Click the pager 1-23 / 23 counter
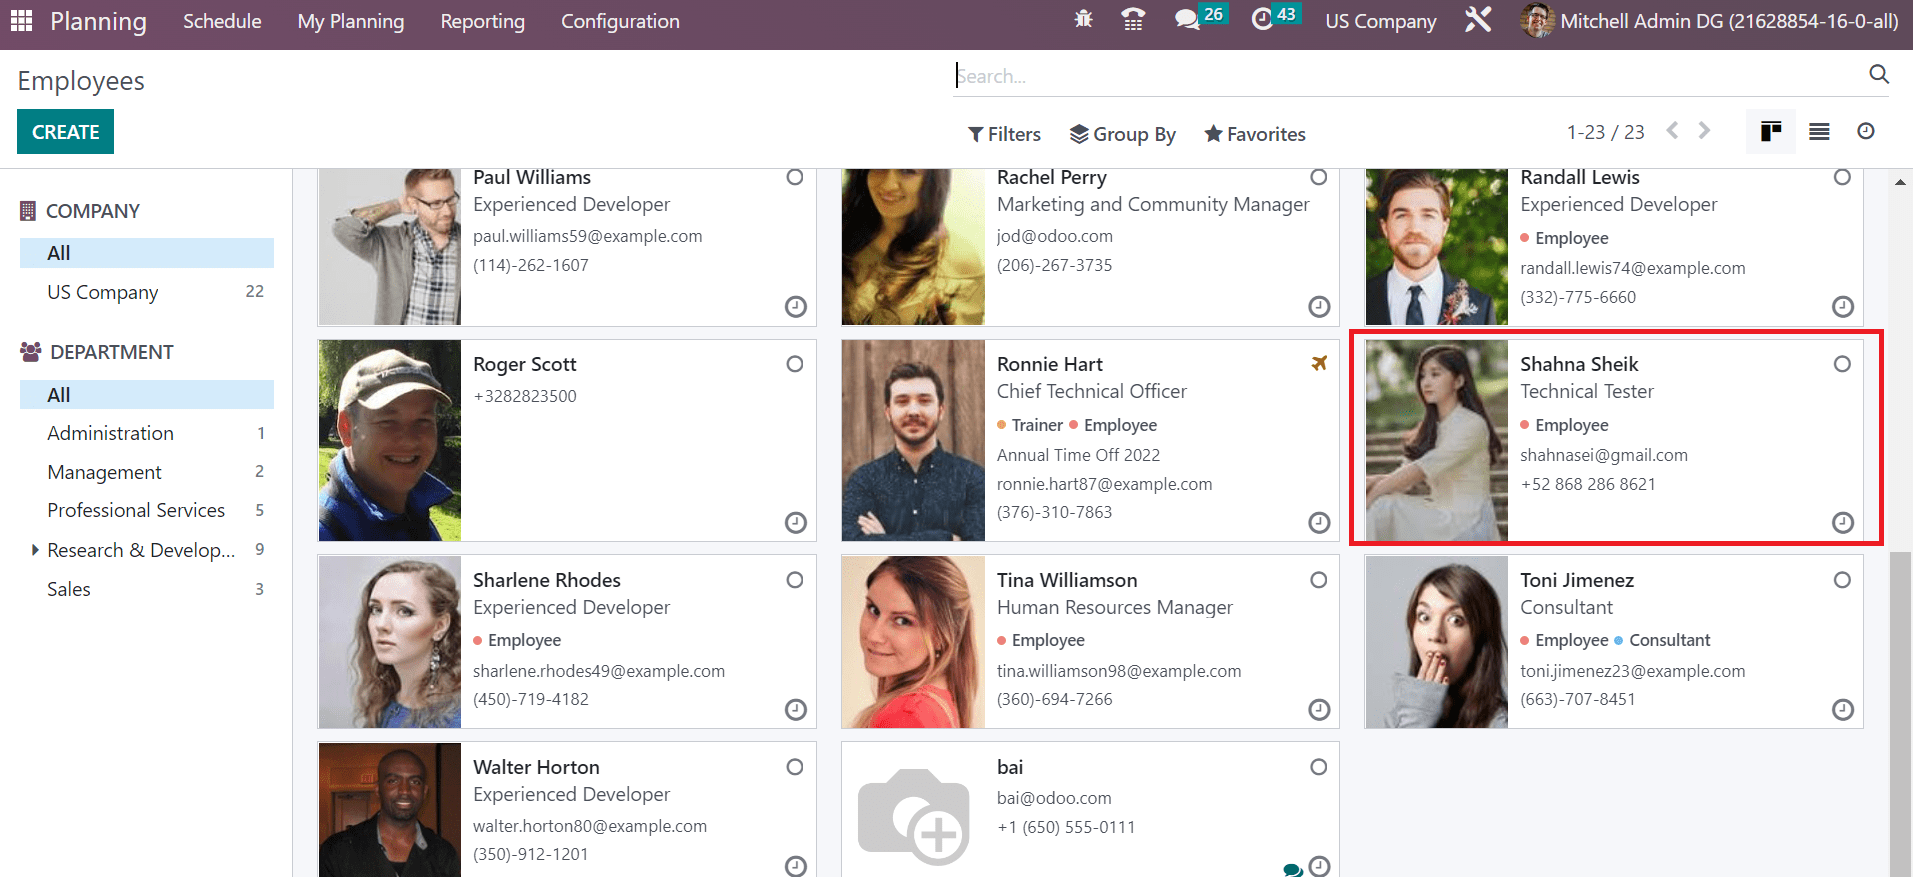The height and width of the screenshot is (877, 1913). pyautogui.click(x=1605, y=132)
